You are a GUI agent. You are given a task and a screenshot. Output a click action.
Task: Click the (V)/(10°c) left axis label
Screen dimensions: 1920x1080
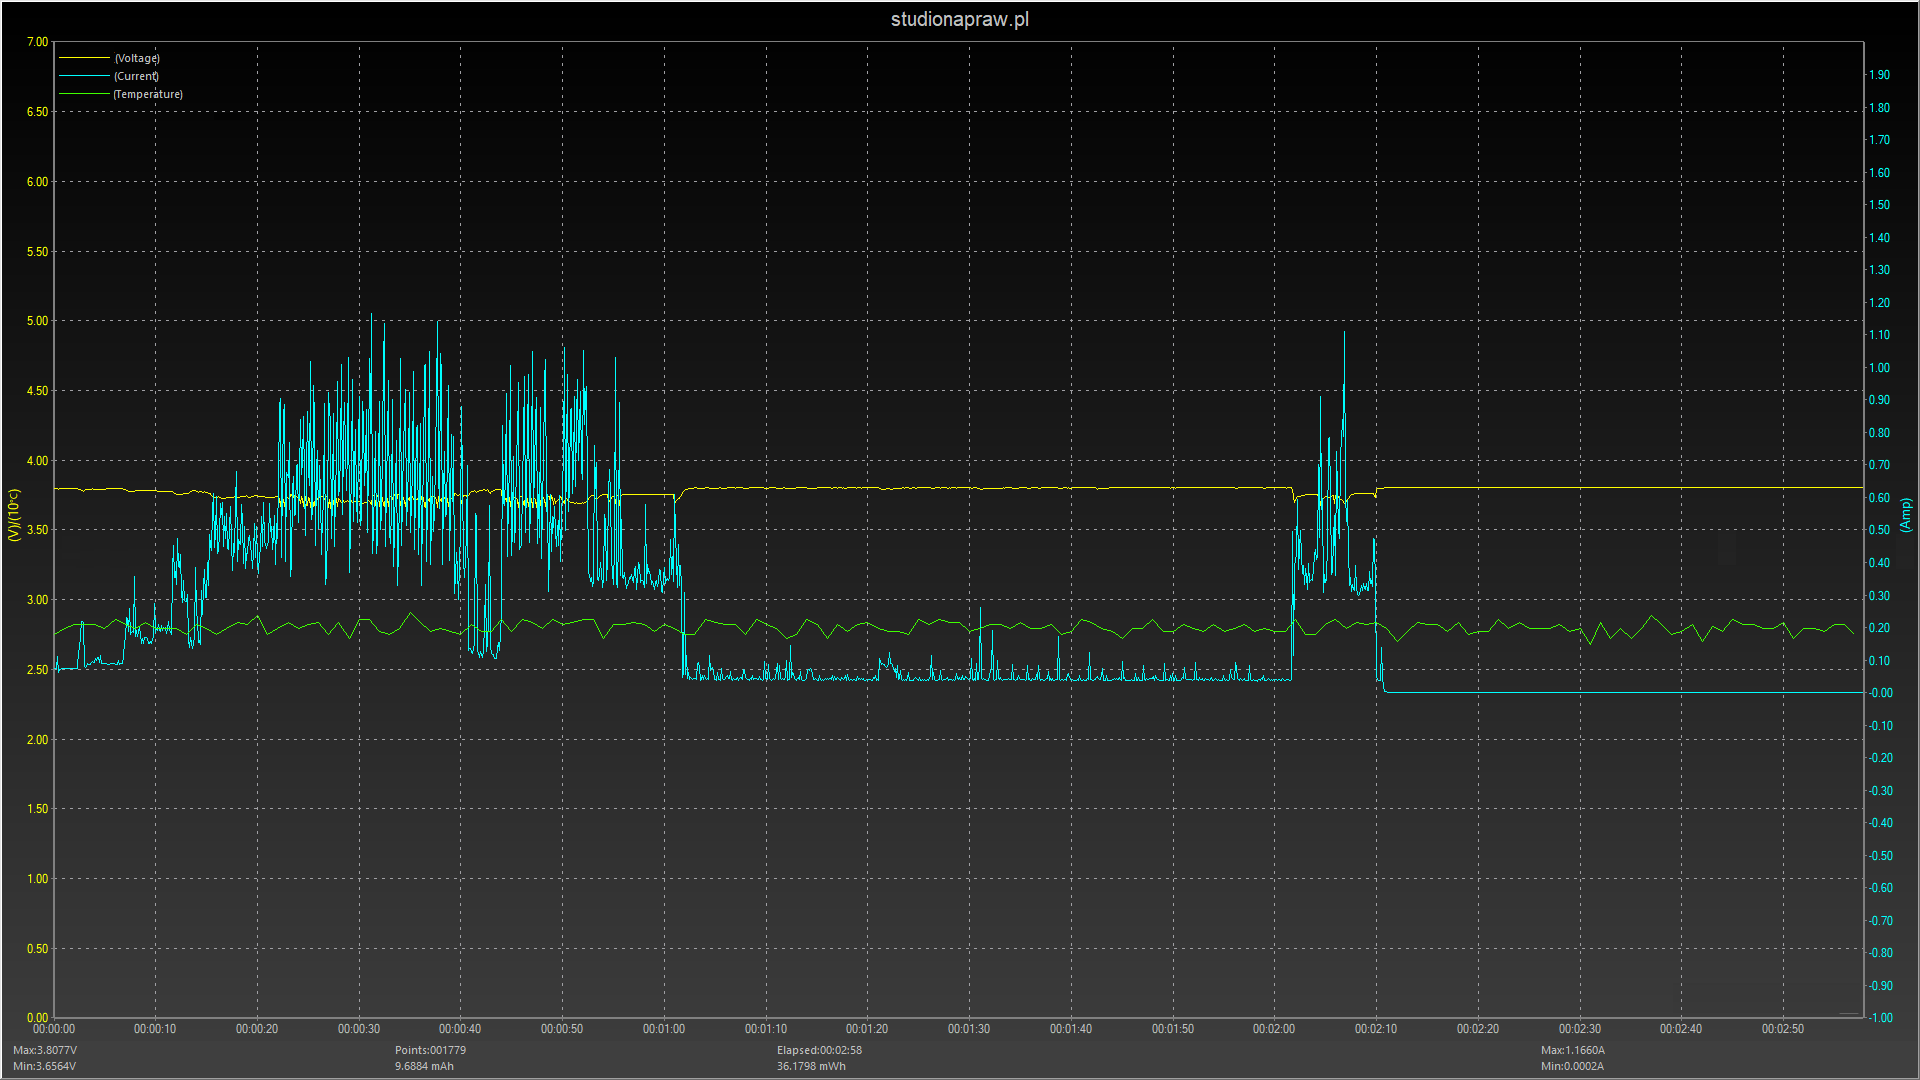(14, 515)
